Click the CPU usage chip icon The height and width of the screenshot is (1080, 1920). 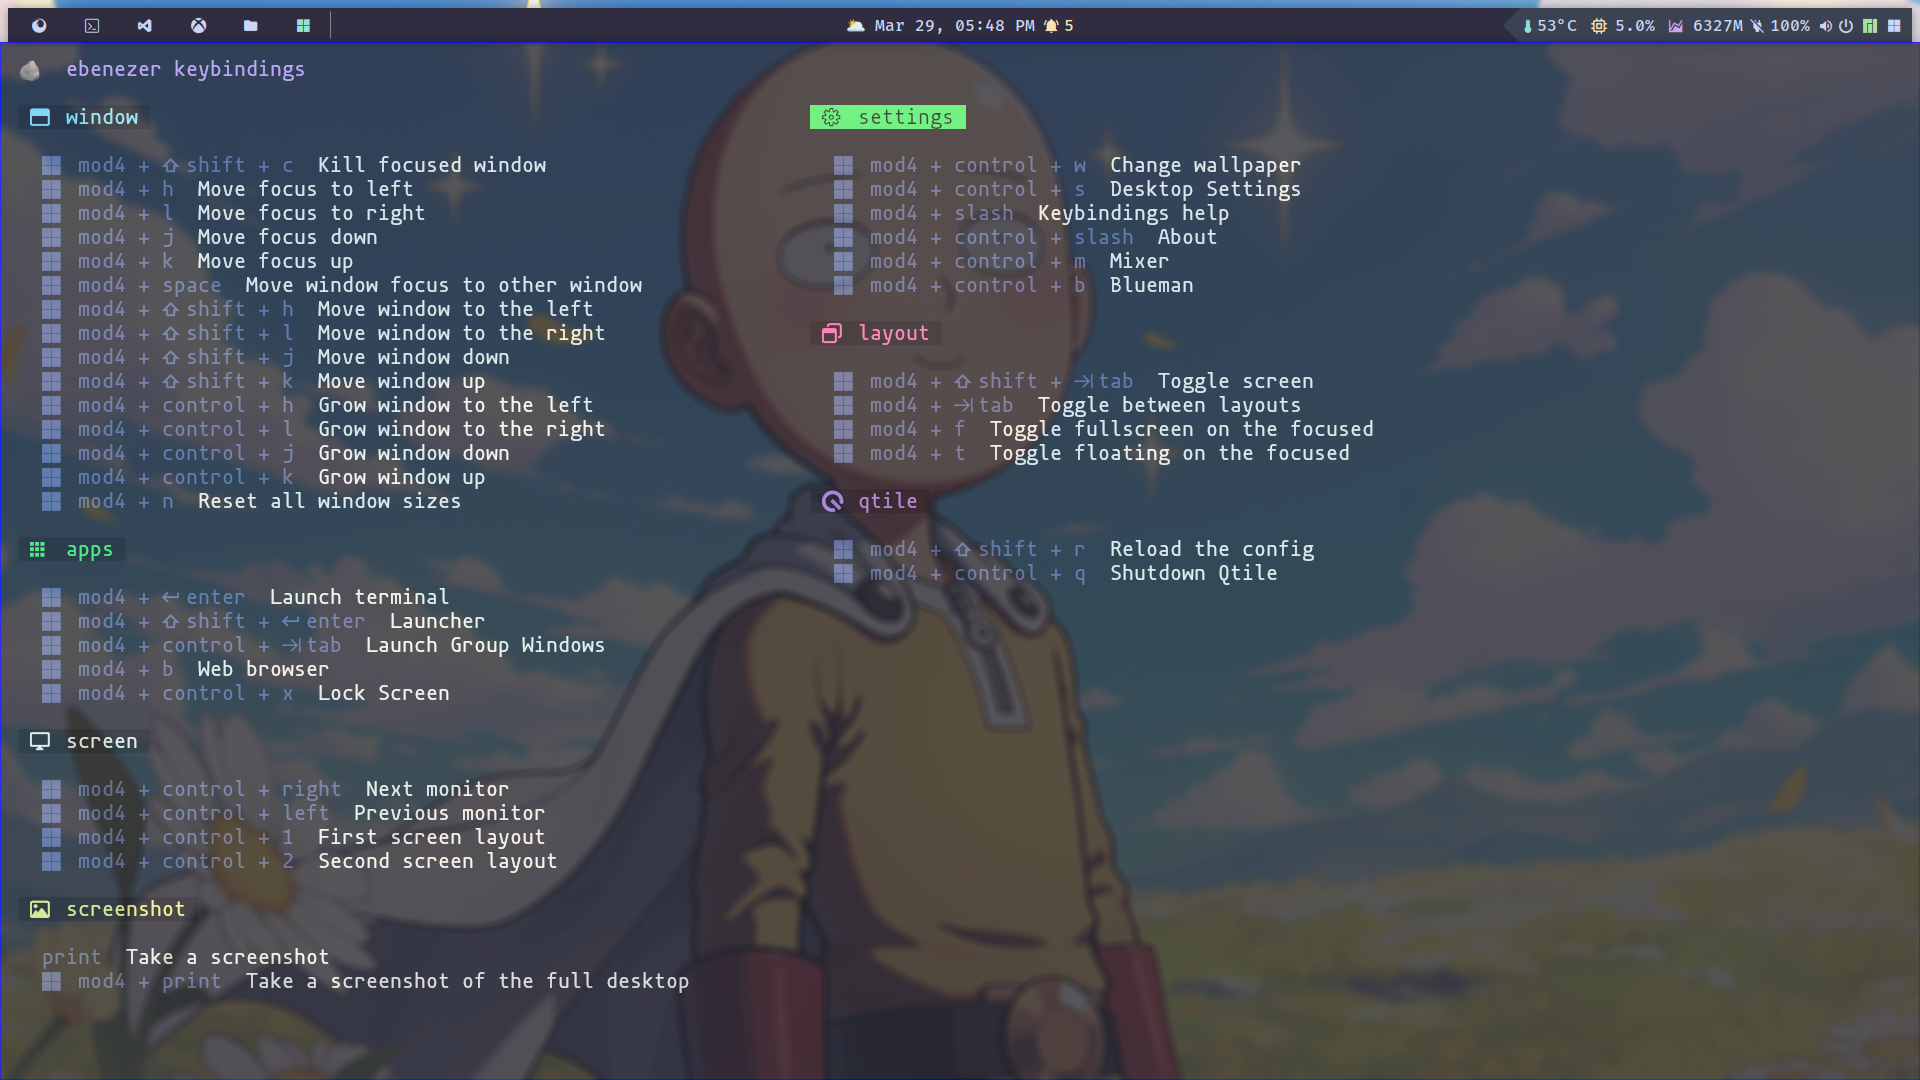1599,26
